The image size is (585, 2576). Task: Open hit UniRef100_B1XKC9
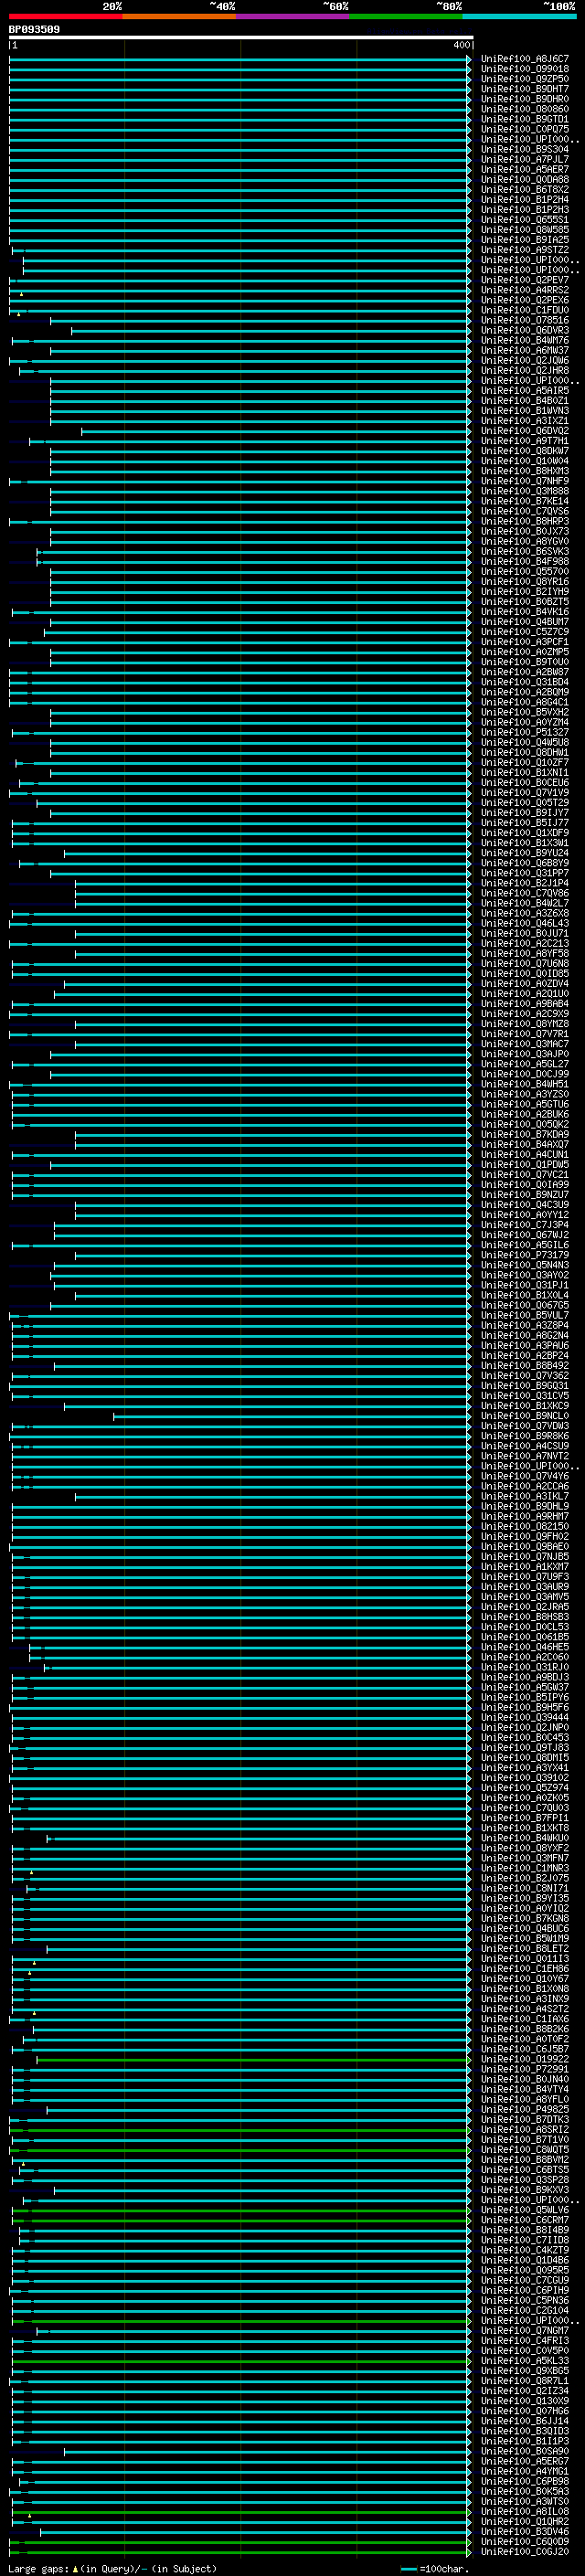(525, 1406)
